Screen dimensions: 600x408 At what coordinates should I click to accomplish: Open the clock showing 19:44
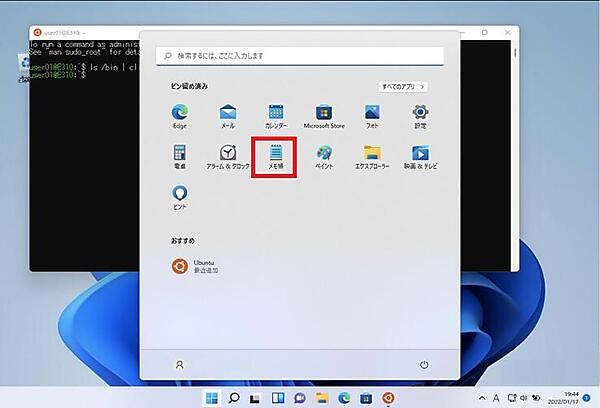point(563,398)
